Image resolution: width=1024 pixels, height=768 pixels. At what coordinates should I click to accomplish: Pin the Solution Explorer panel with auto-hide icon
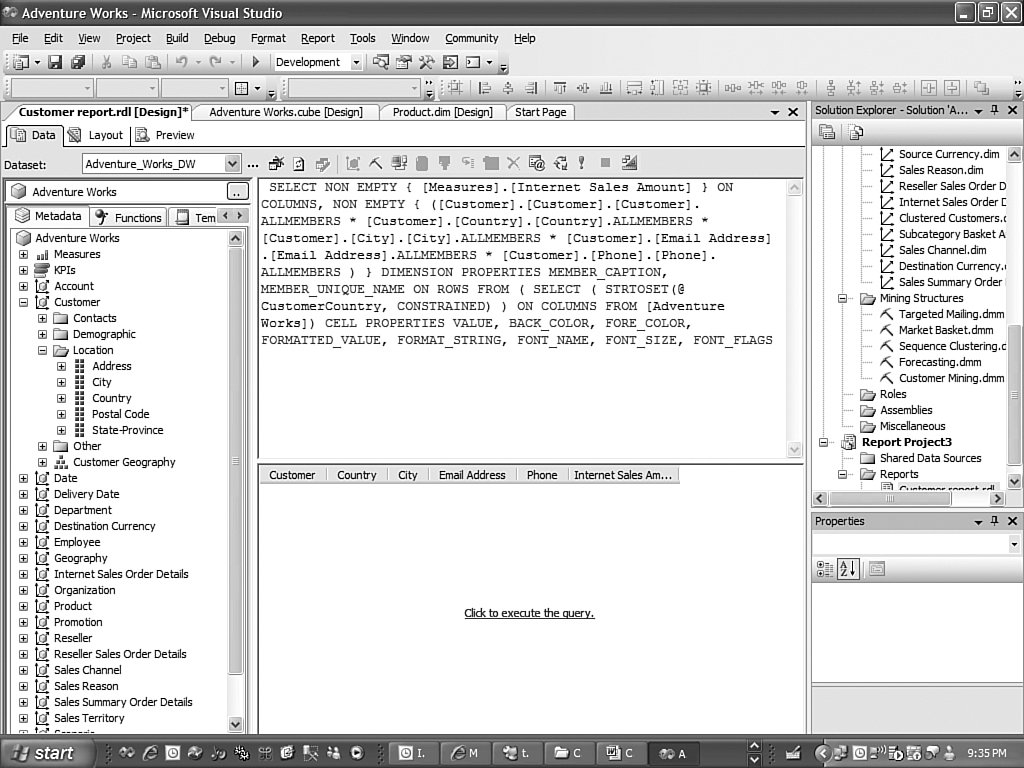point(995,110)
